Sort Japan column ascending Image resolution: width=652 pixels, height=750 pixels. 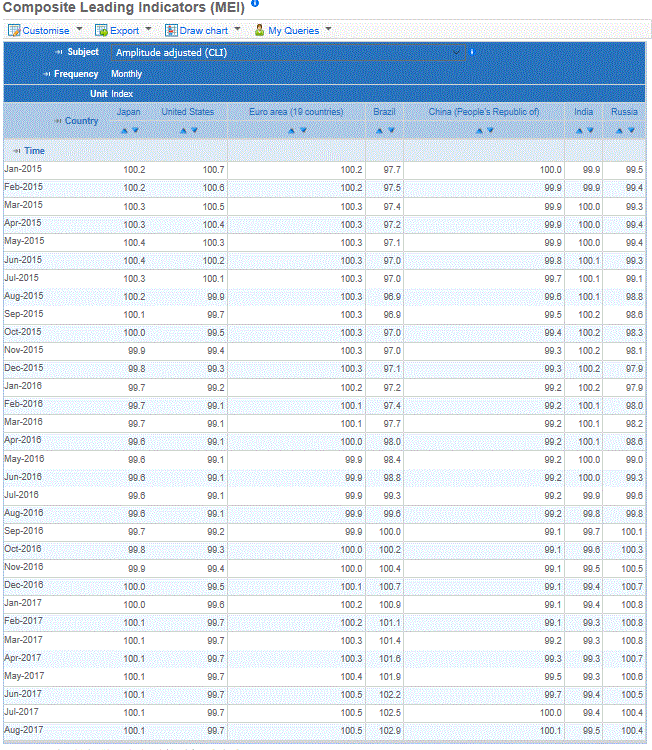click(x=124, y=130)
